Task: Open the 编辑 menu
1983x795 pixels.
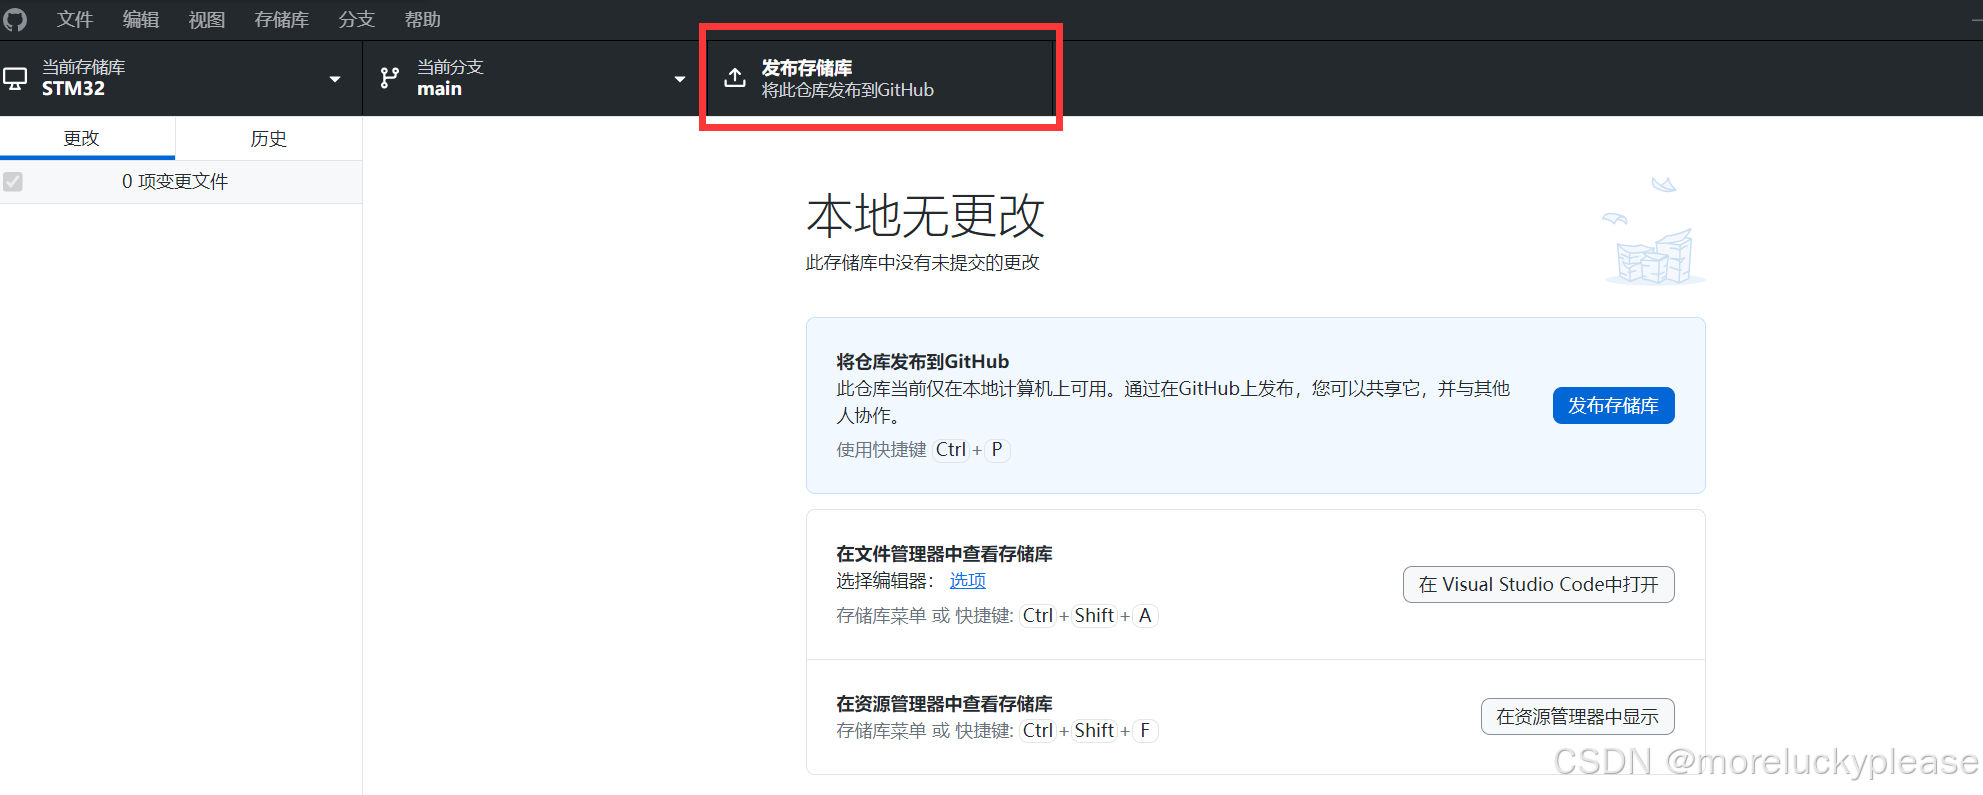Action: [141, 19]
